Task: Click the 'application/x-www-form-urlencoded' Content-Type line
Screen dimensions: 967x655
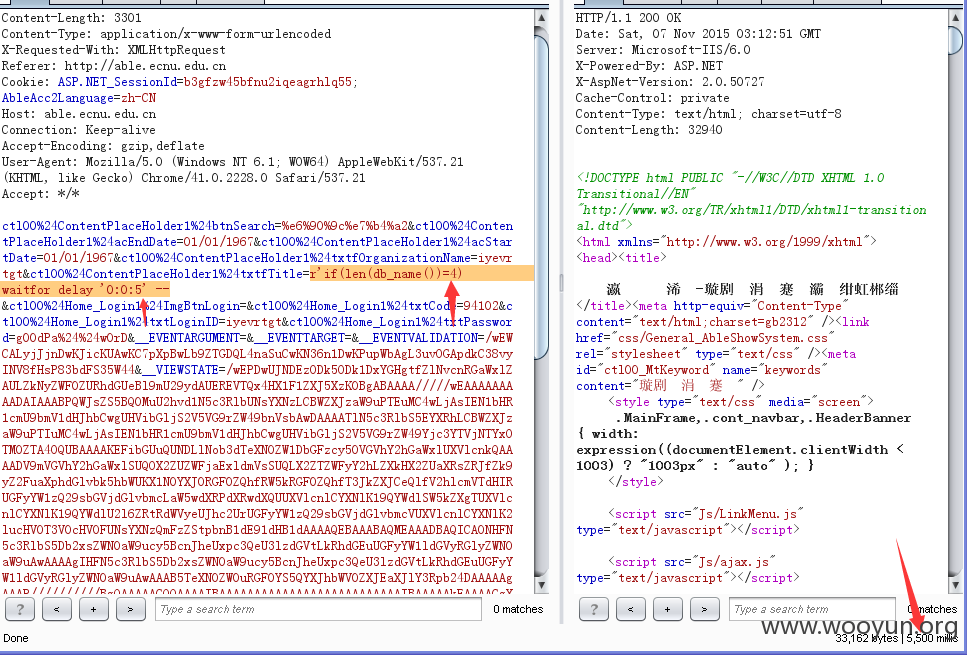Action: [x=167, y=34]
